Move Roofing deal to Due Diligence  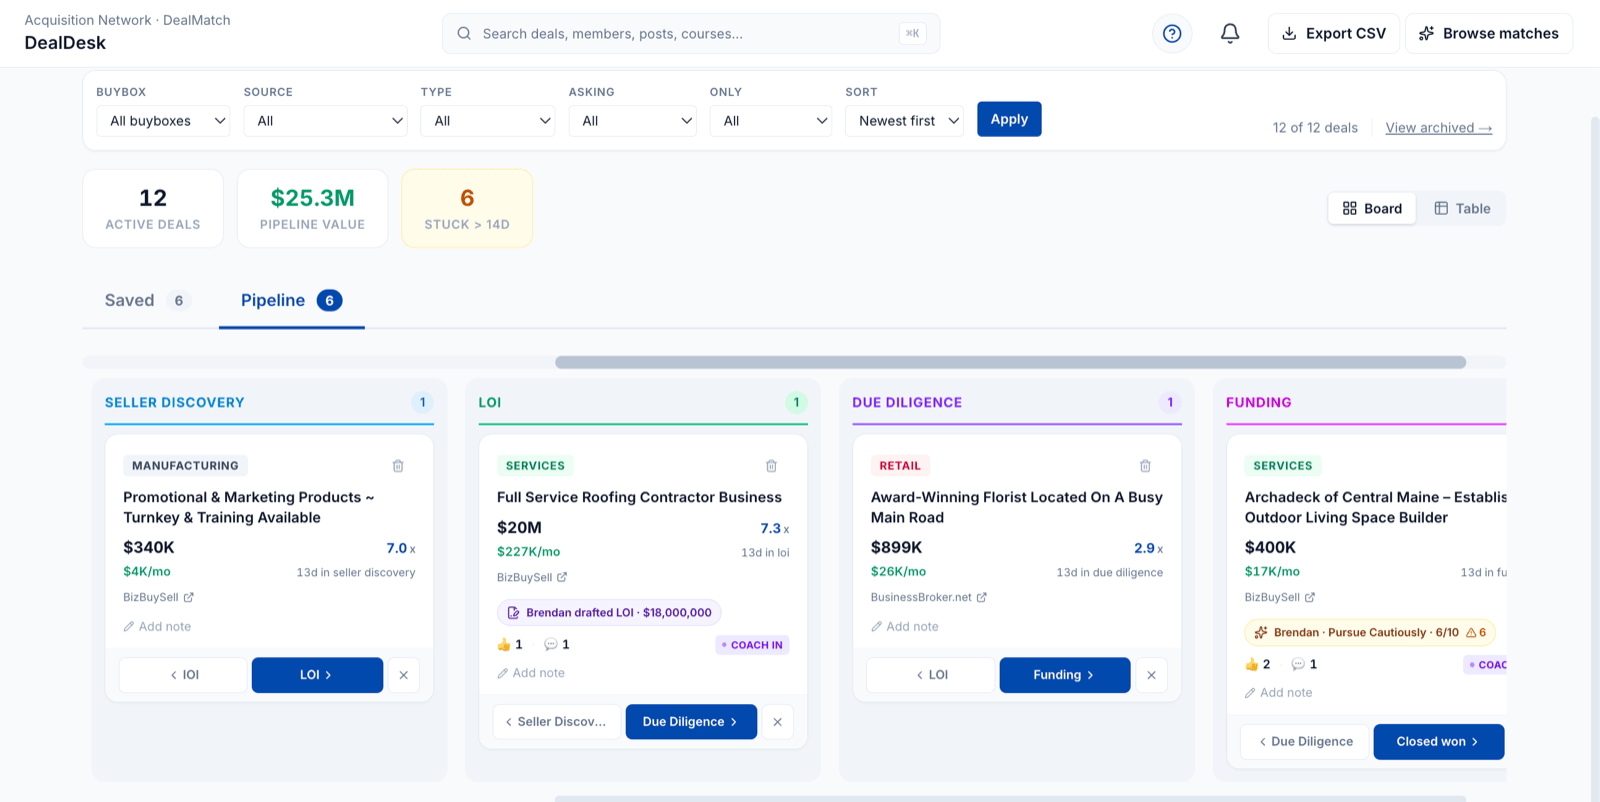(x=691, y=722)
